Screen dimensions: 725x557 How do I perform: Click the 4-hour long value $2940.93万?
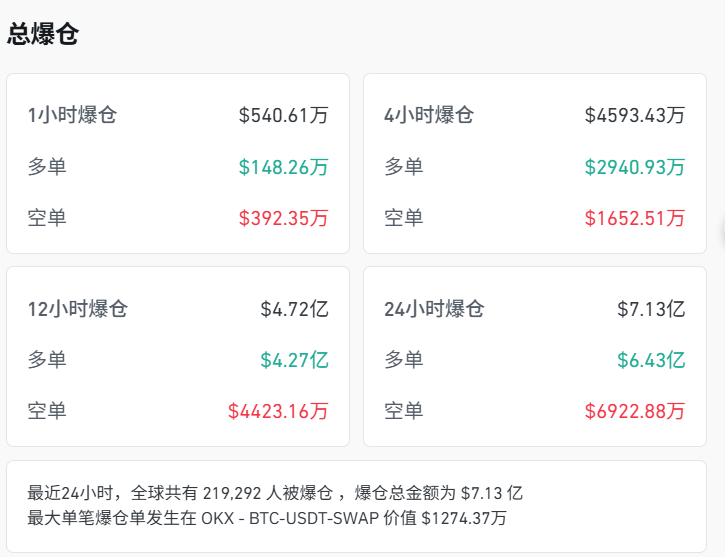[635, 167]
